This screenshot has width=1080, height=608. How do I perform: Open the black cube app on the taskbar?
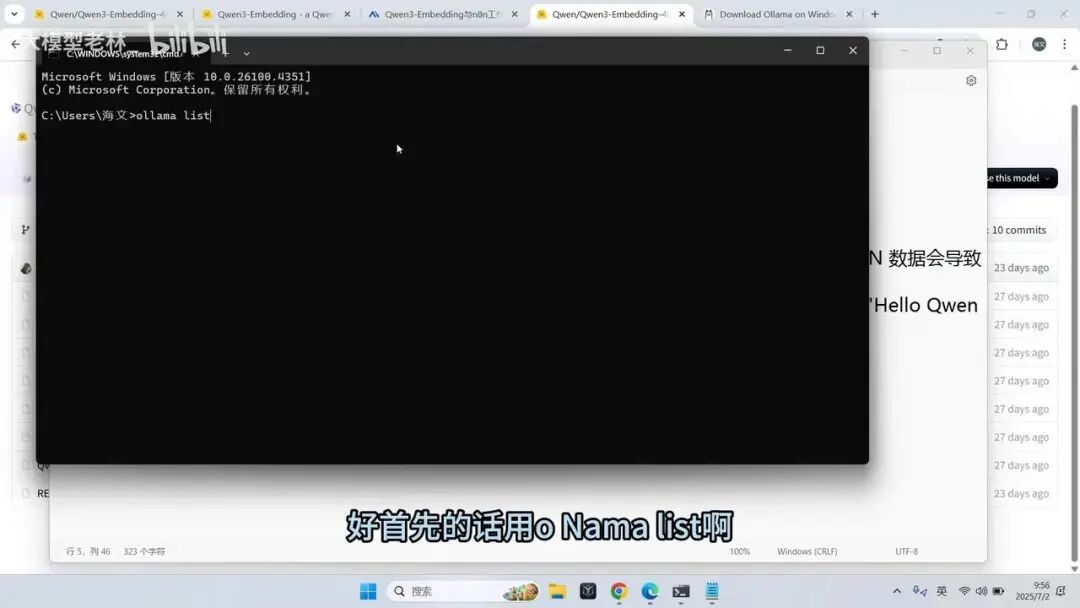(588, 591)
